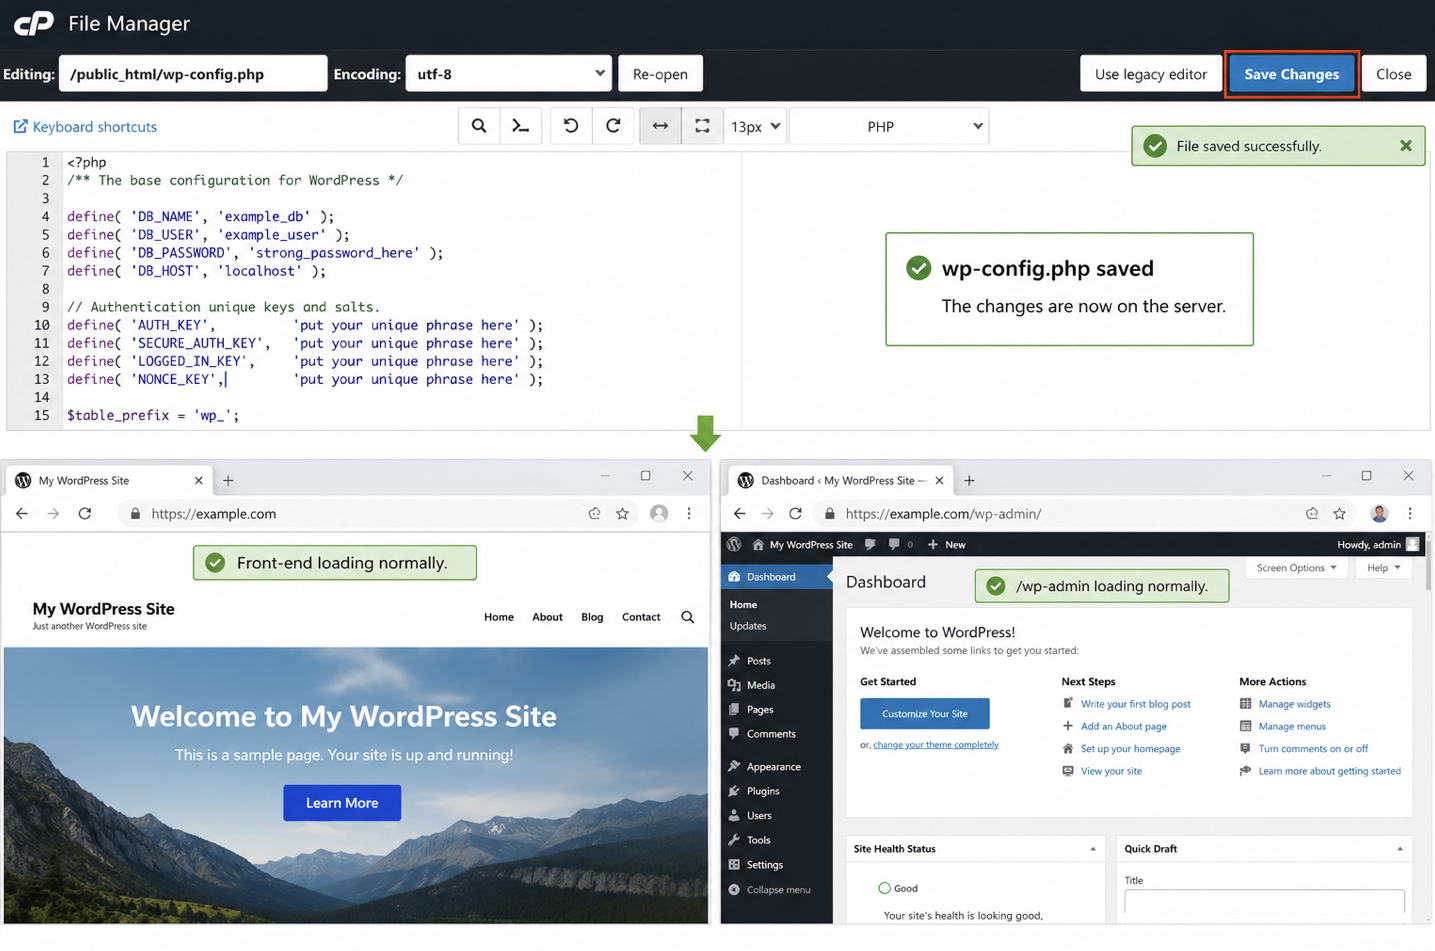Collapse the admin sidebar menu

[770, 890]
